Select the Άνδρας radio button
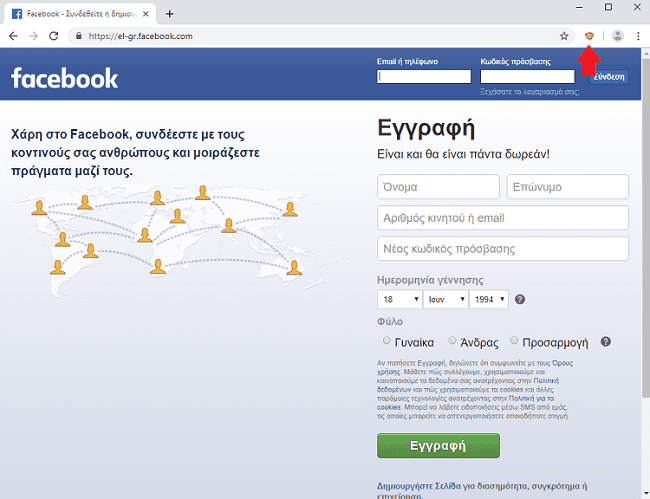 452,340
